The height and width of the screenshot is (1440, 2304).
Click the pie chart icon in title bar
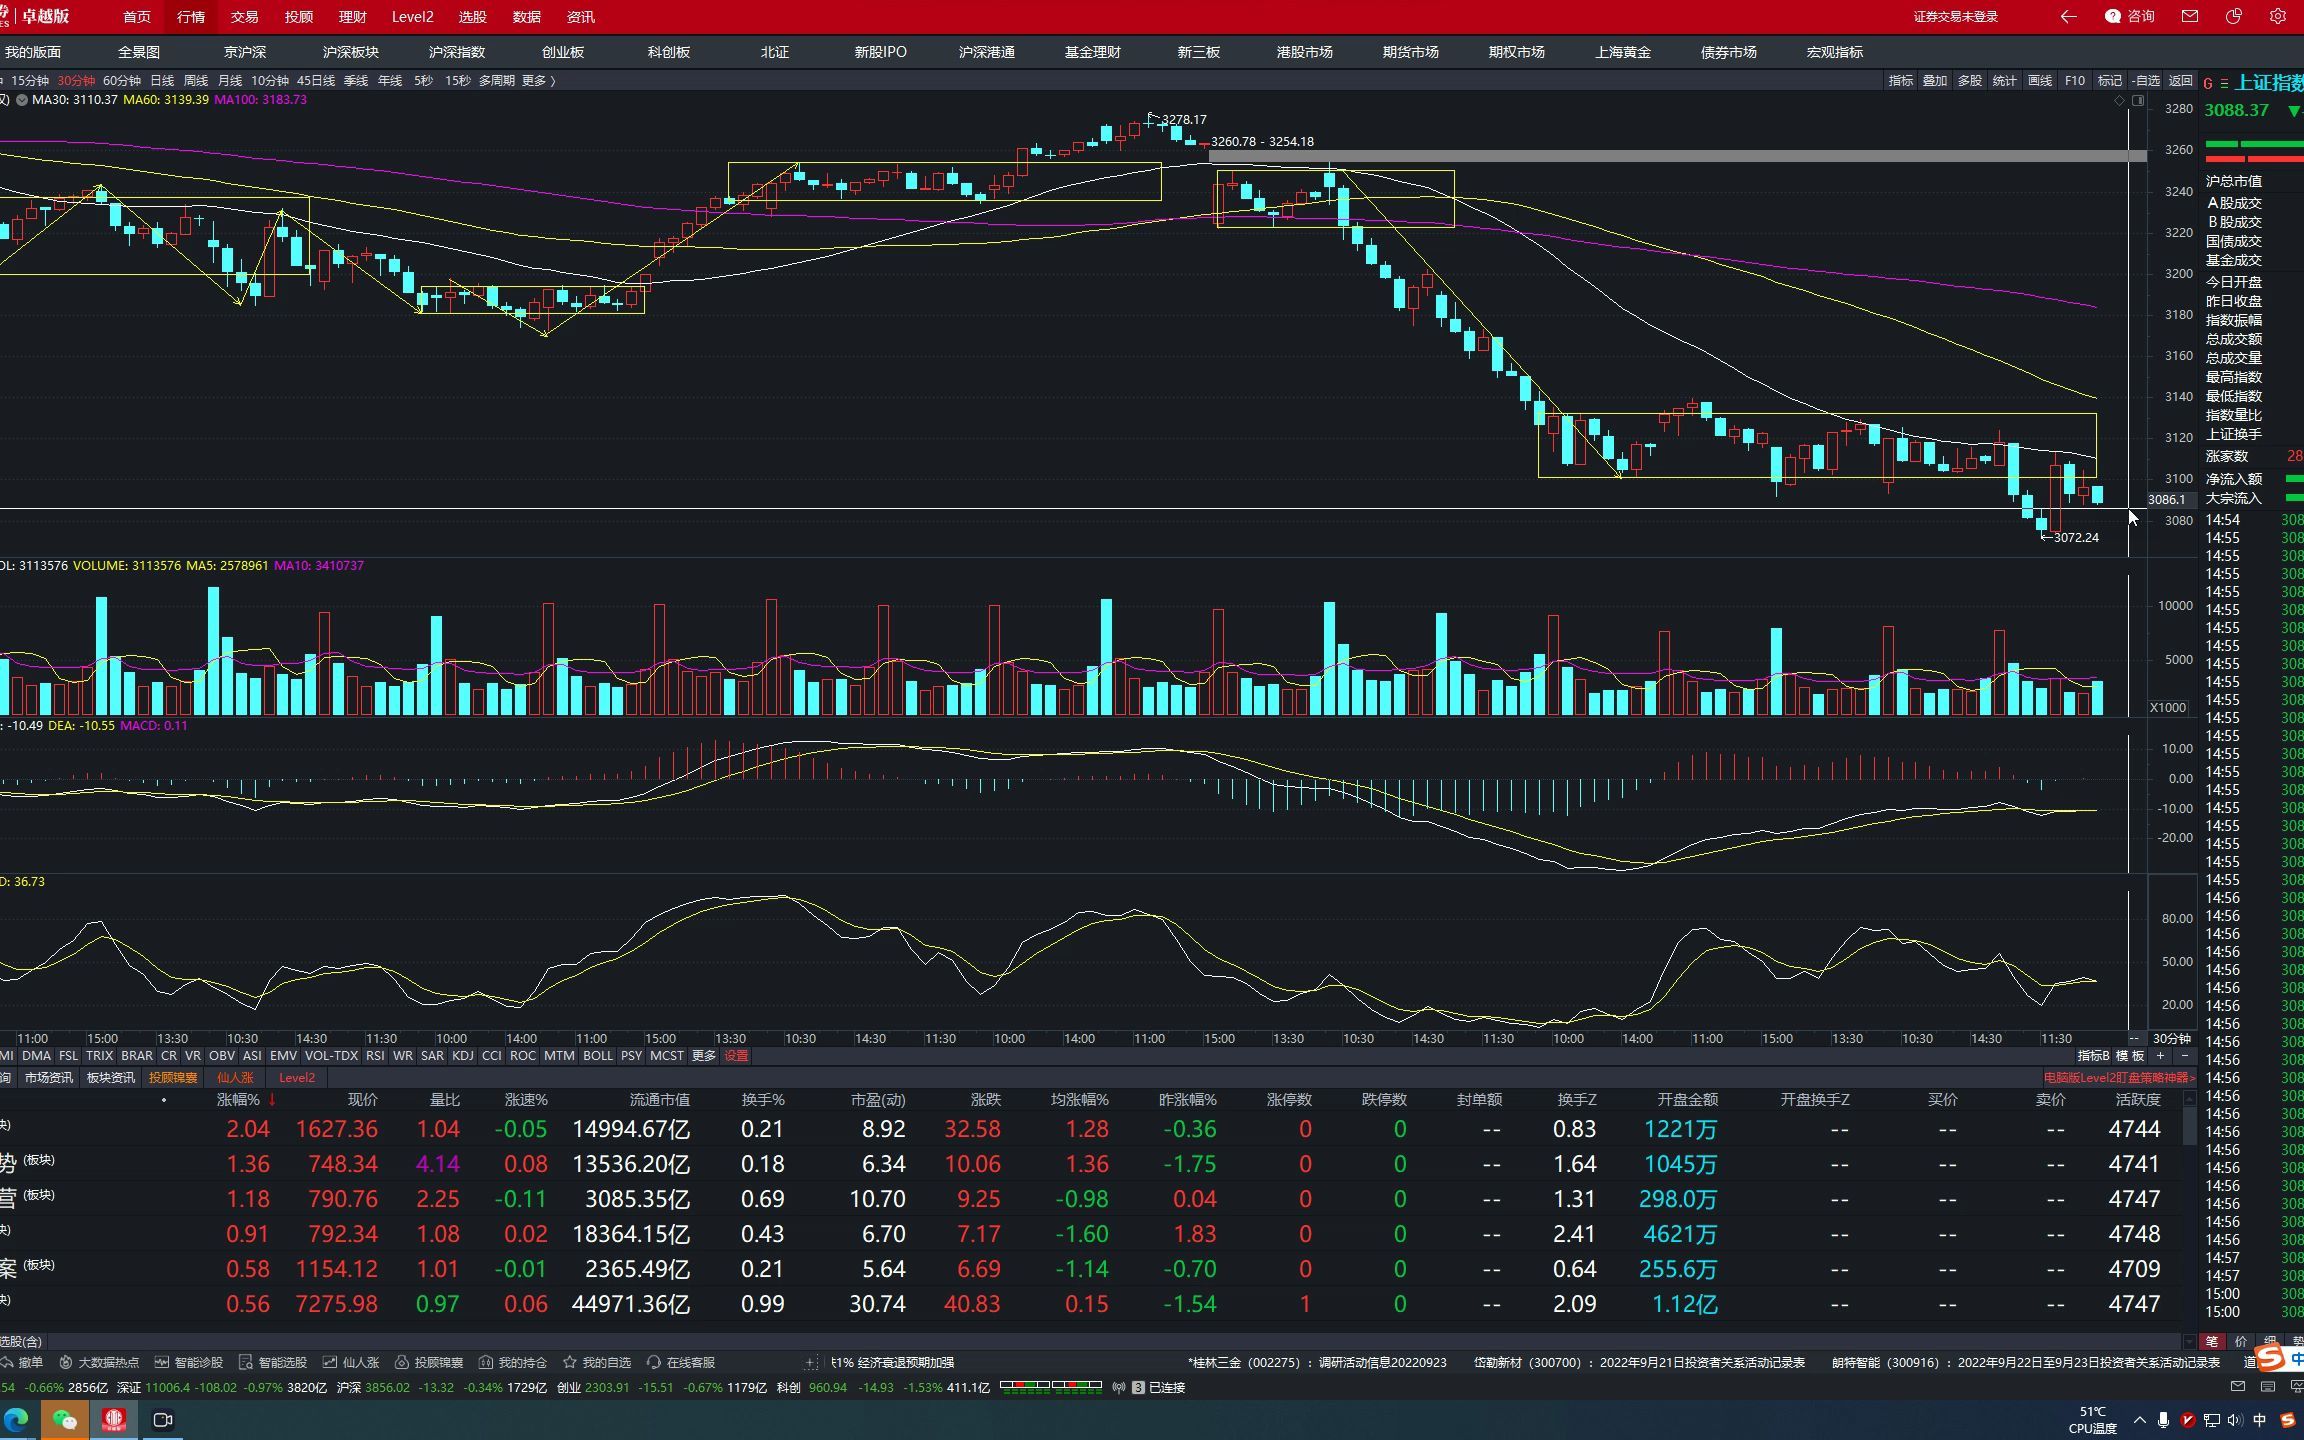[2234, 17]
